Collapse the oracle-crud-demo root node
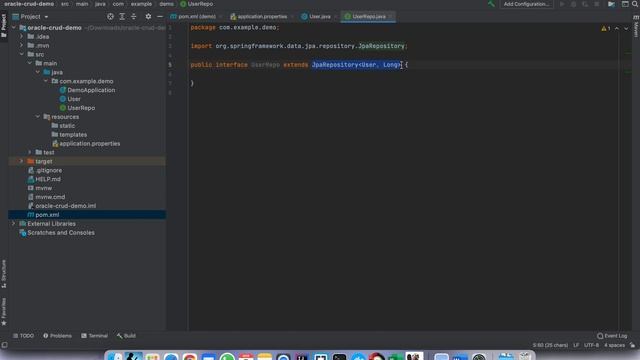Image resolution: width=640 pixels, height=360 pixels. click(14, 28)
